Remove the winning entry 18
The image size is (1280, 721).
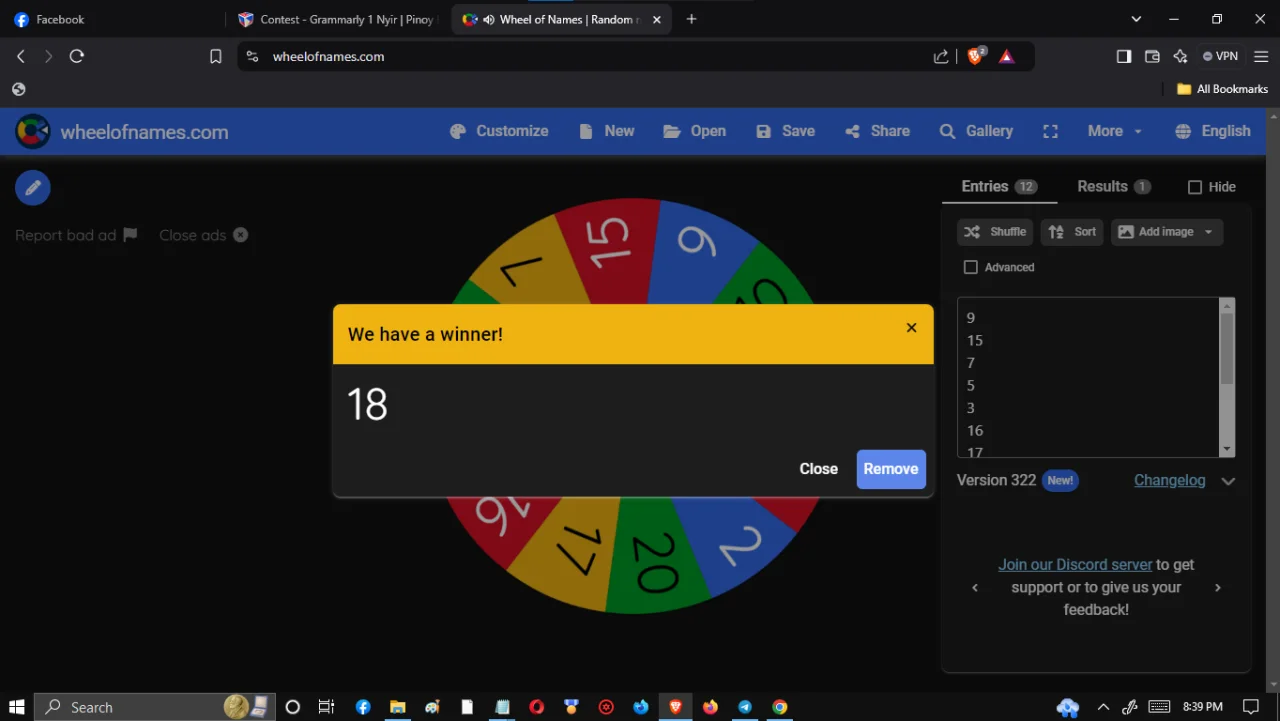[x=891, y=469]
